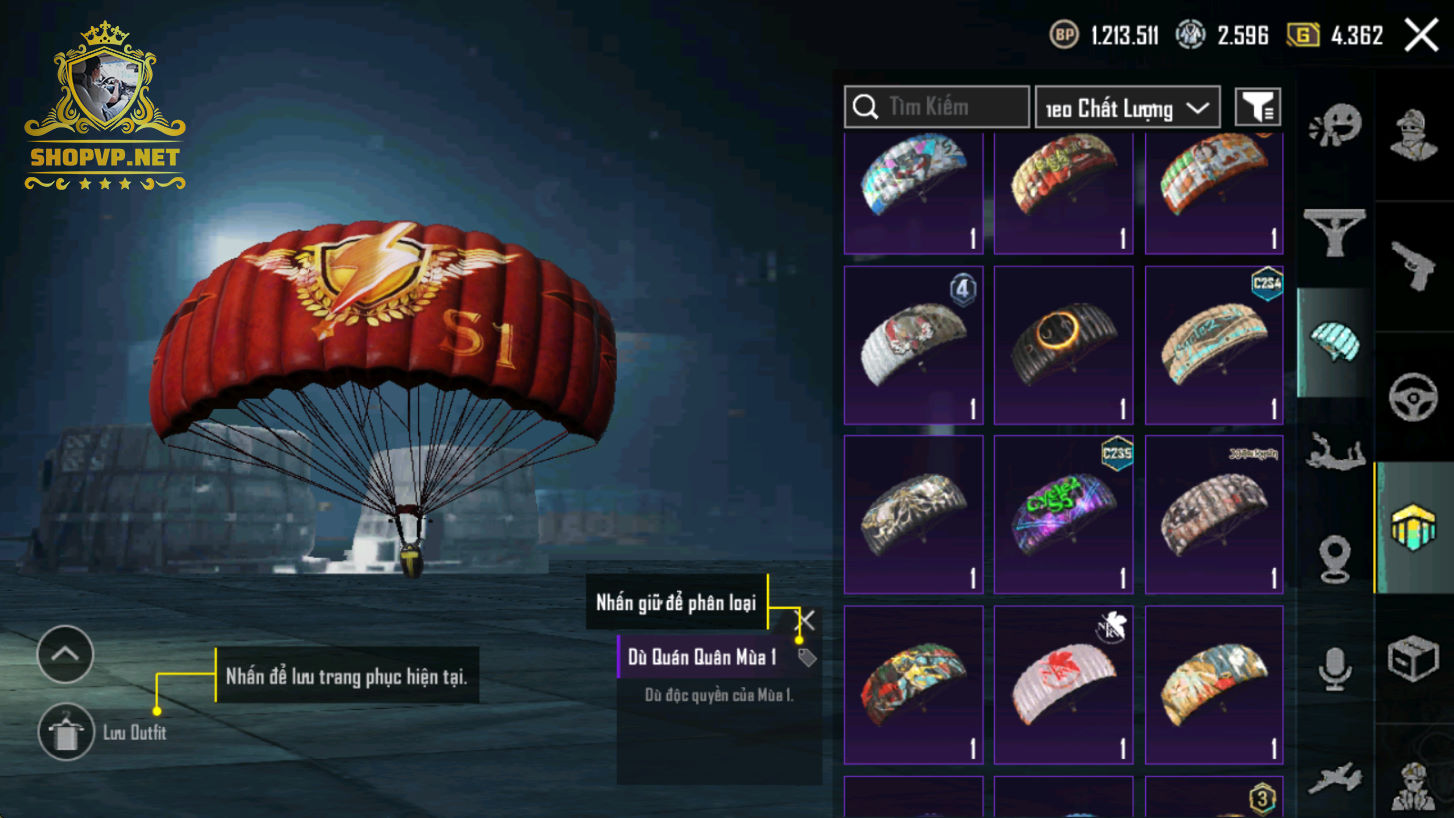Expand the Chất Lượng sort dropdown

coord(1127,107)
